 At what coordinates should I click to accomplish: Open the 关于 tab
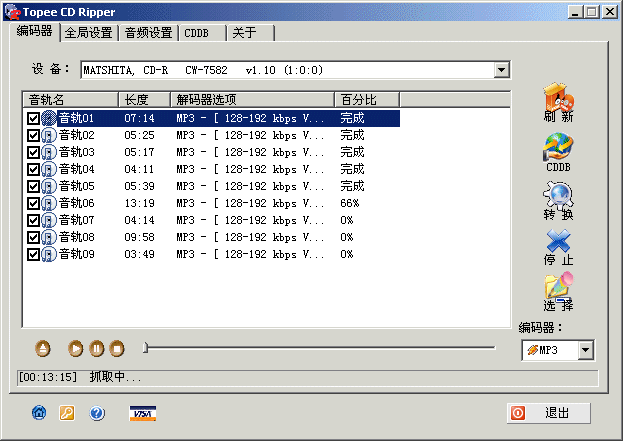(250, 33)
